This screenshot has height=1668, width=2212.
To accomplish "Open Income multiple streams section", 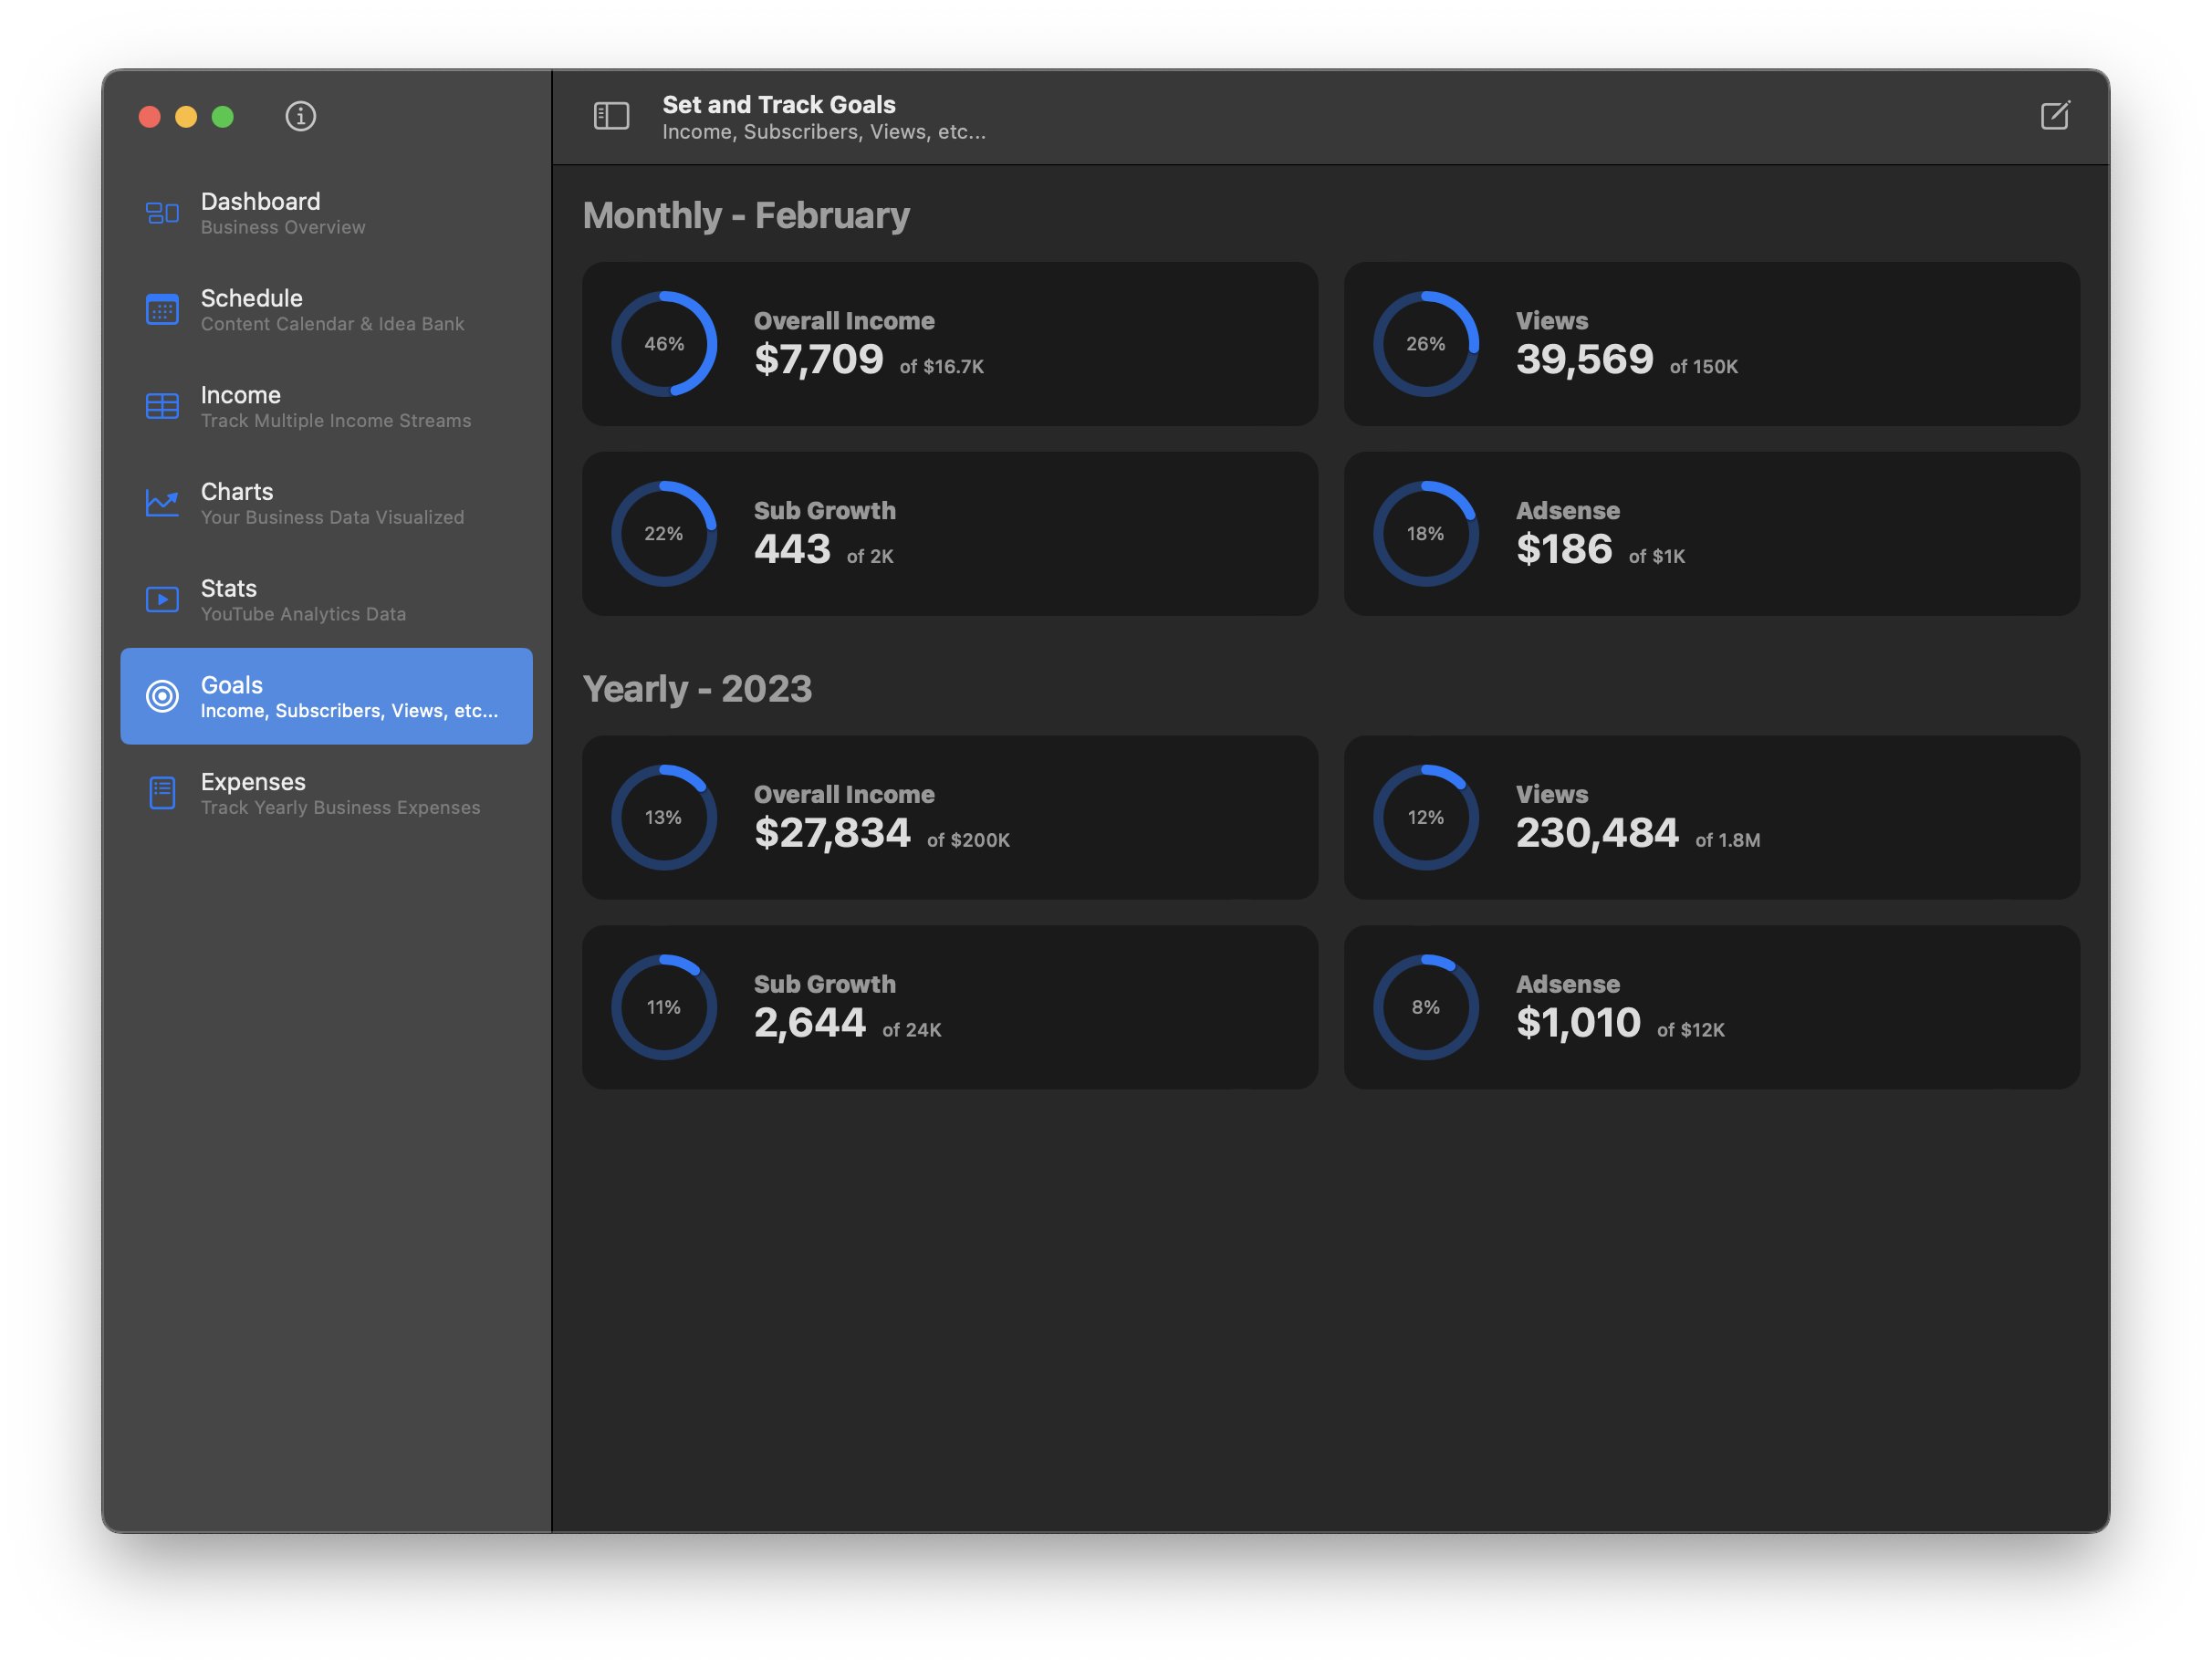I will click(x=335, y=407).
